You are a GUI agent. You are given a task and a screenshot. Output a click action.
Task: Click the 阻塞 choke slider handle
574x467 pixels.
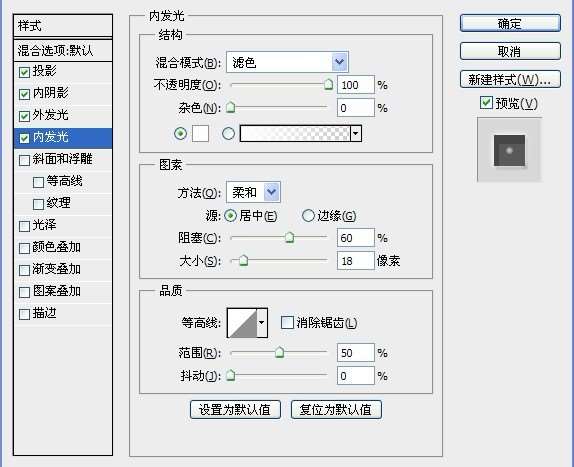[x=289, y=238]
